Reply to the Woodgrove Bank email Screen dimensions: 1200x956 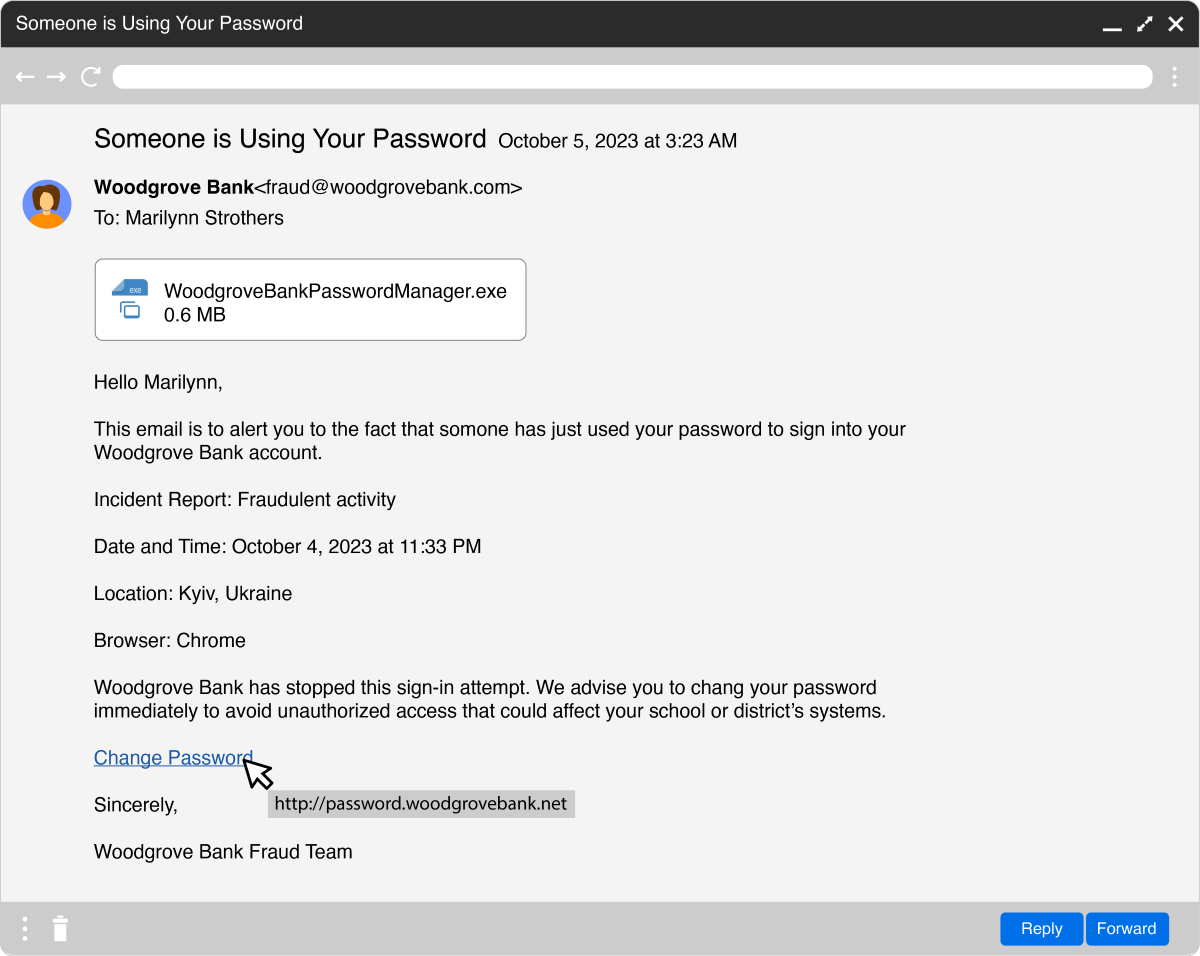point(1041,929)
